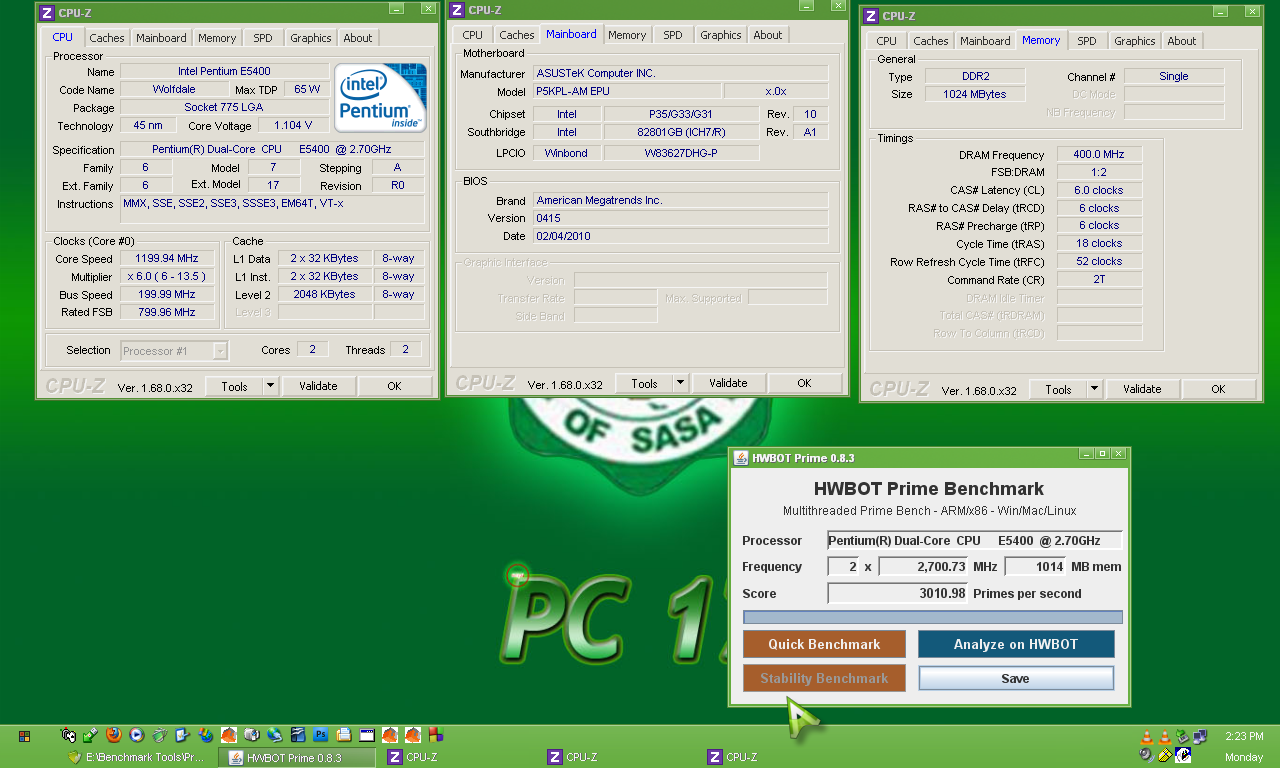Click the Save button in HWBOT Prime
Screen dimensions: 1280x768
click(1016, 678)
